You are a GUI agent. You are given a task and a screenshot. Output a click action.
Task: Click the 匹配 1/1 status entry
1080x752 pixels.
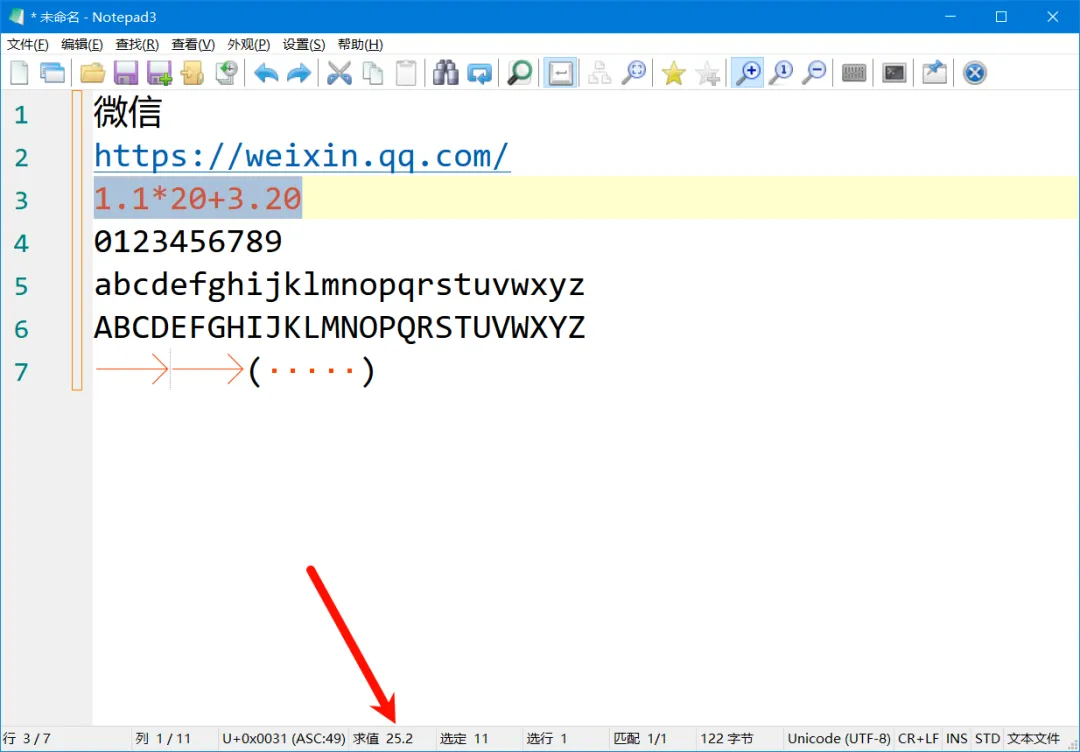pos(640,739)
